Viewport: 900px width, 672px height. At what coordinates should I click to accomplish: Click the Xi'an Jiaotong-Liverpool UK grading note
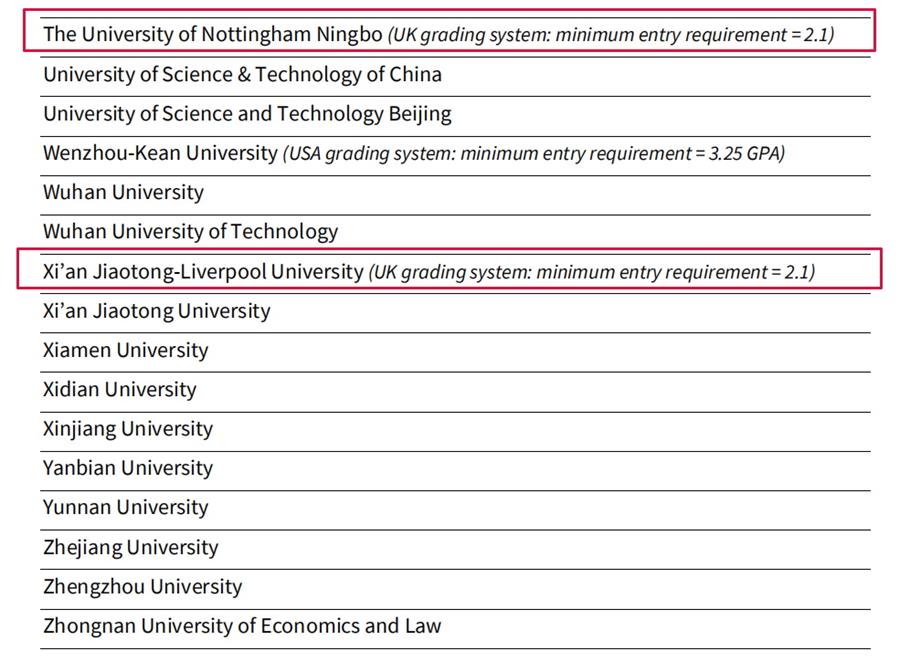[x=592, y=272]
